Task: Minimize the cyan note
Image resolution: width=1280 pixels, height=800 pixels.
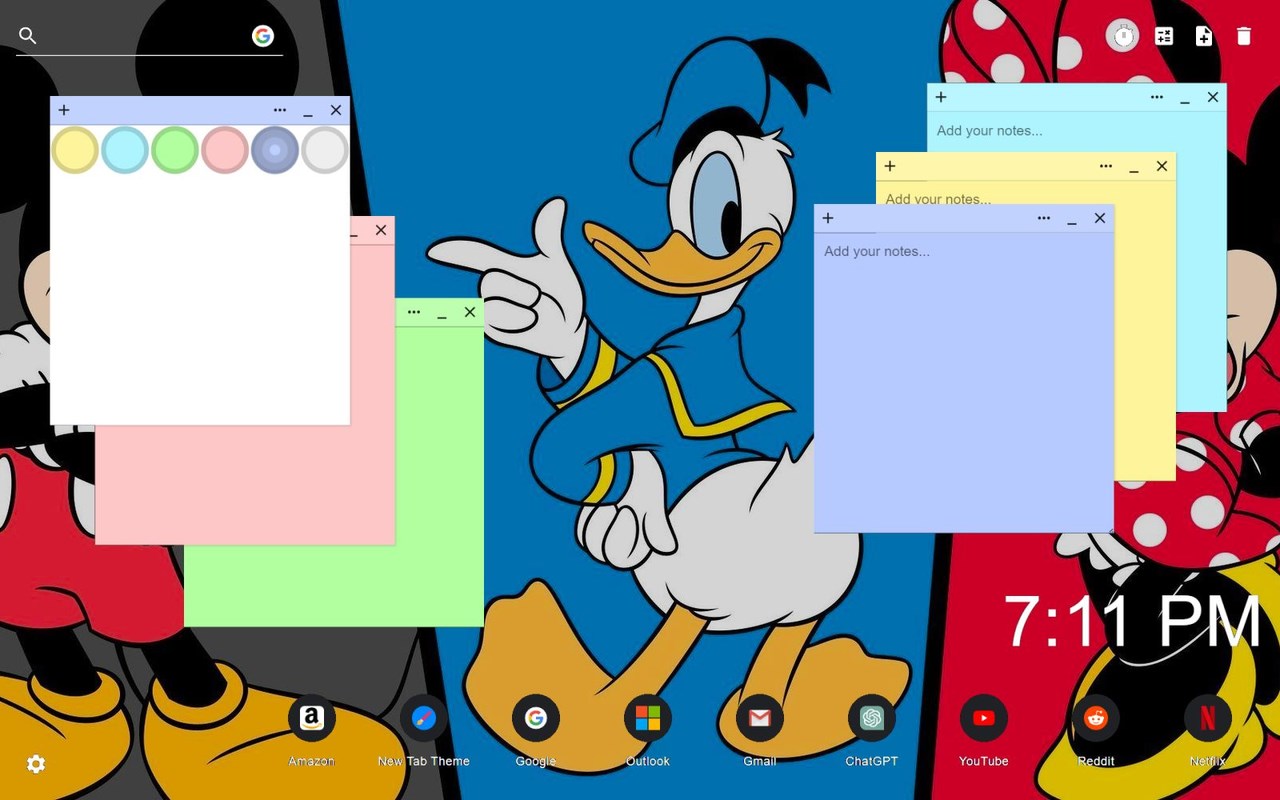Action: click(1185, 99)
